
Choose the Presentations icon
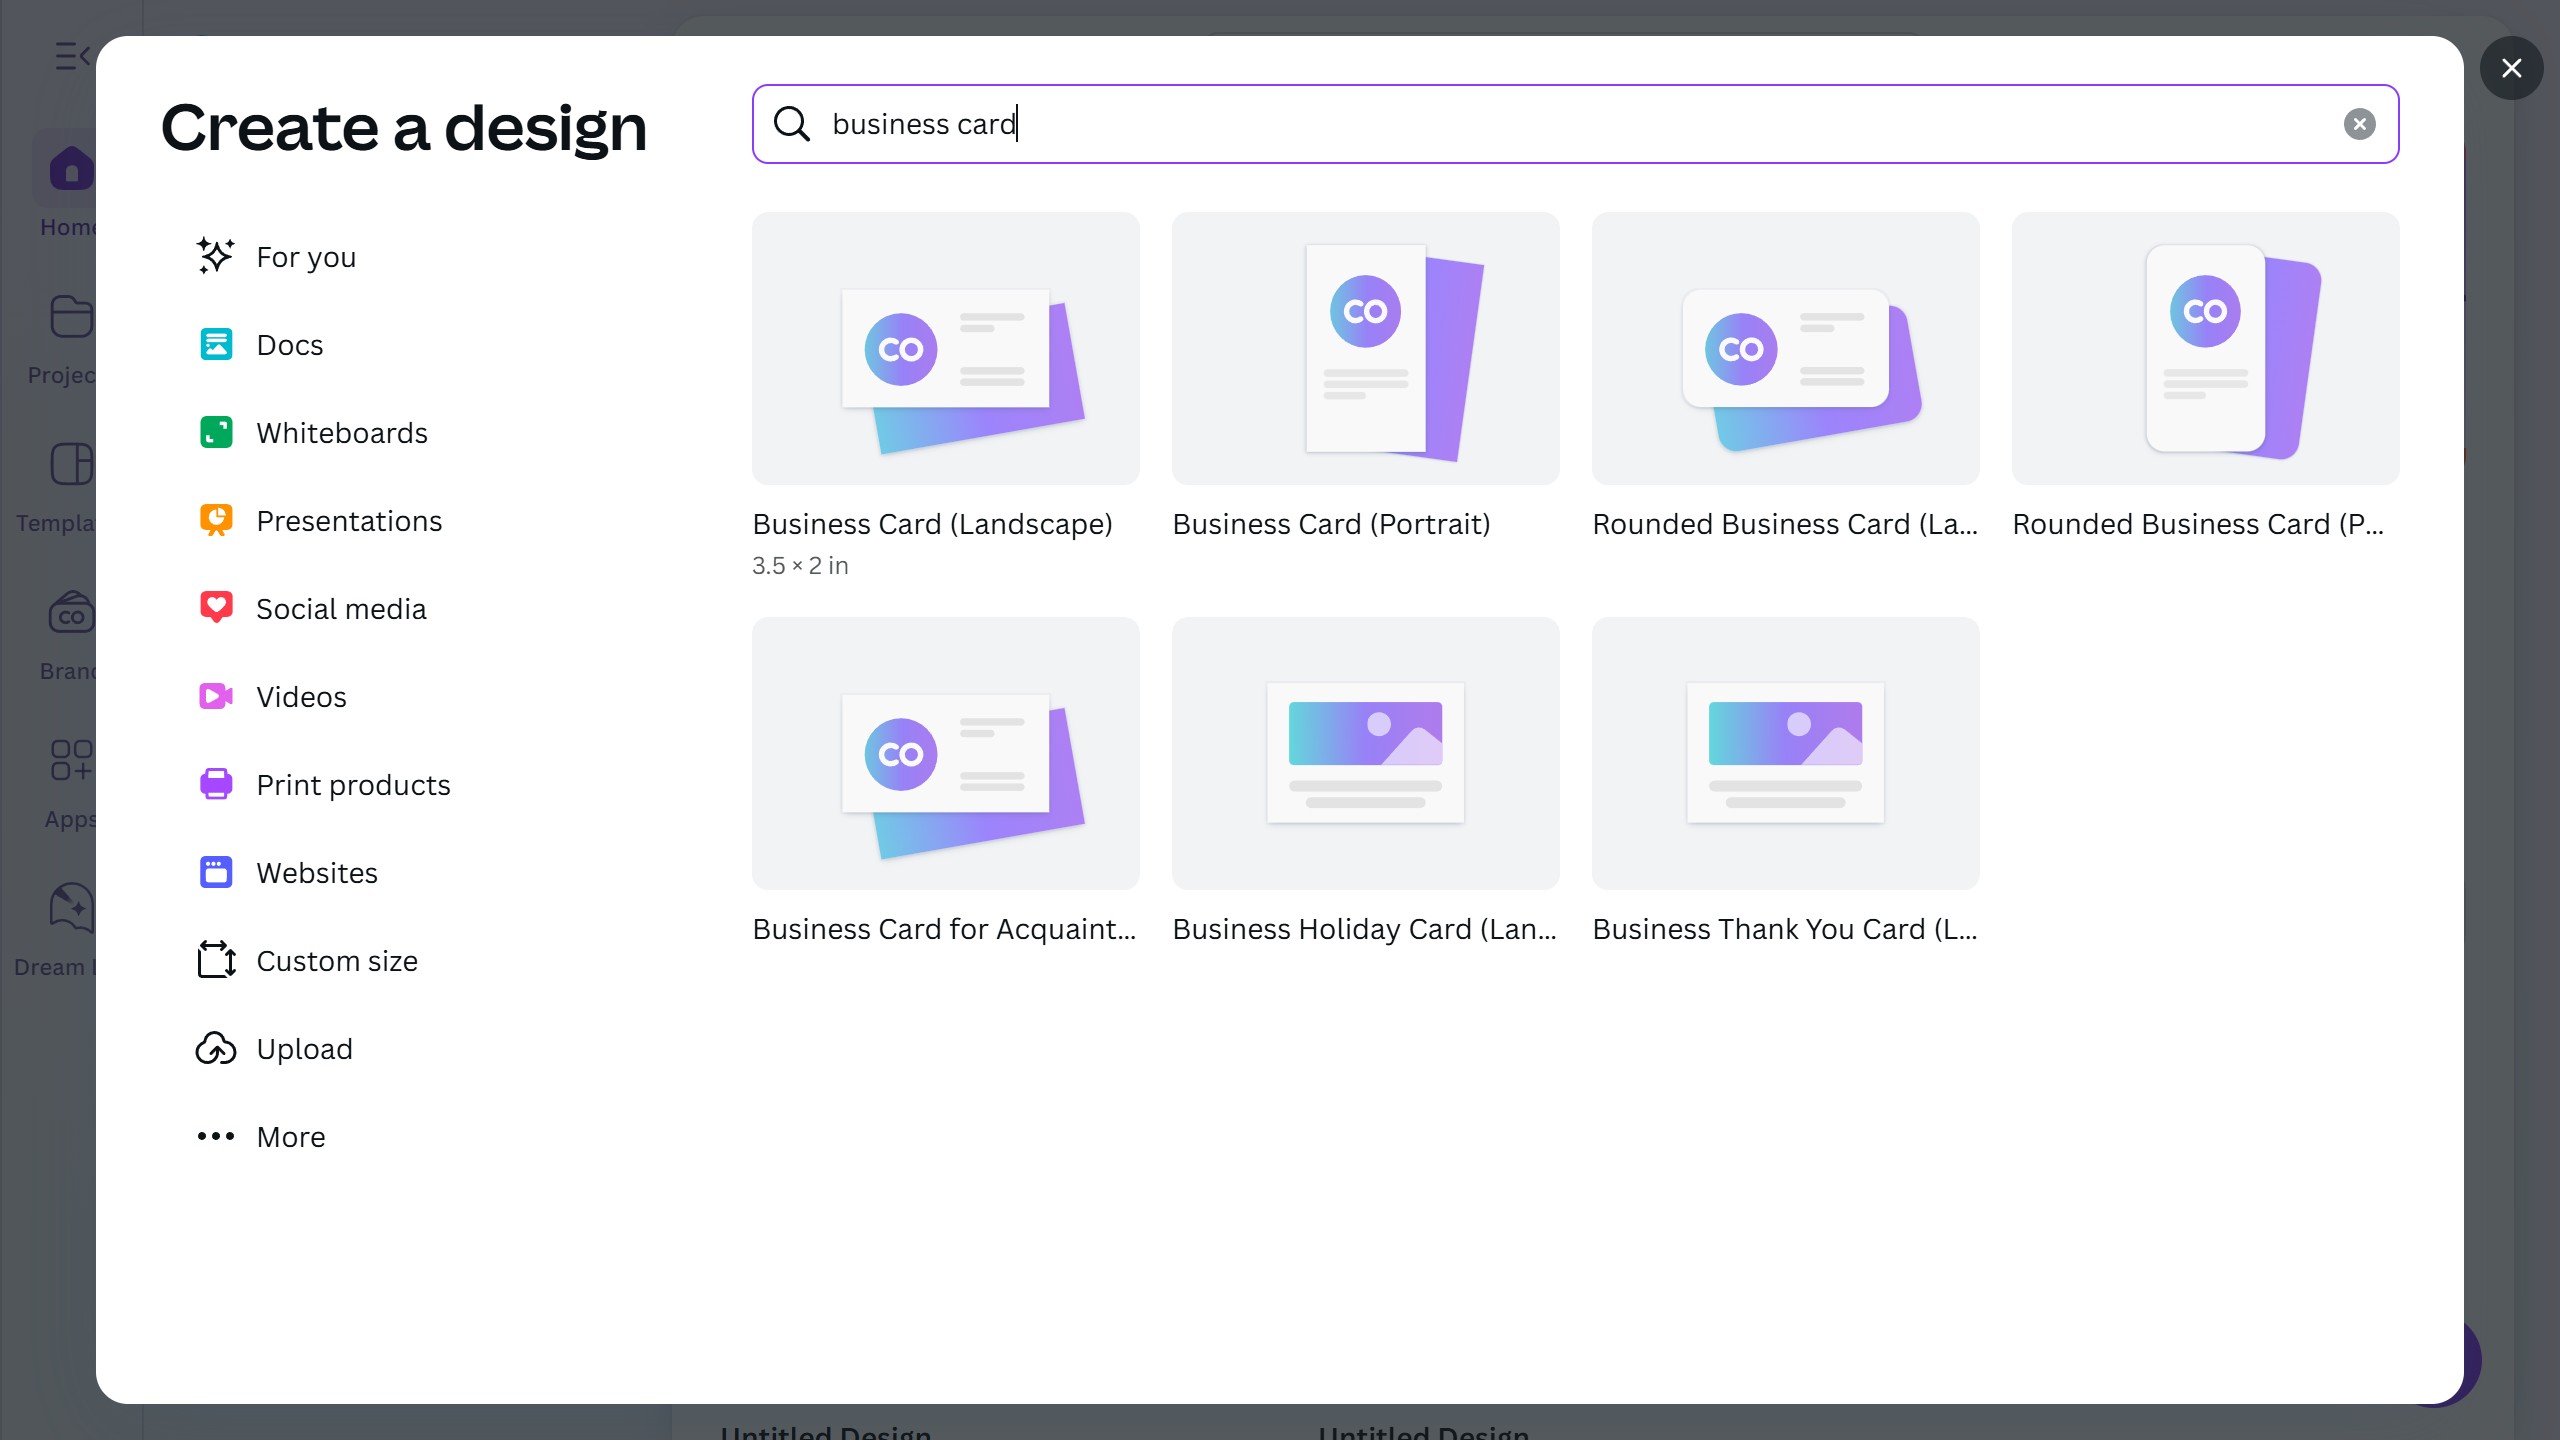coord(216,521)
